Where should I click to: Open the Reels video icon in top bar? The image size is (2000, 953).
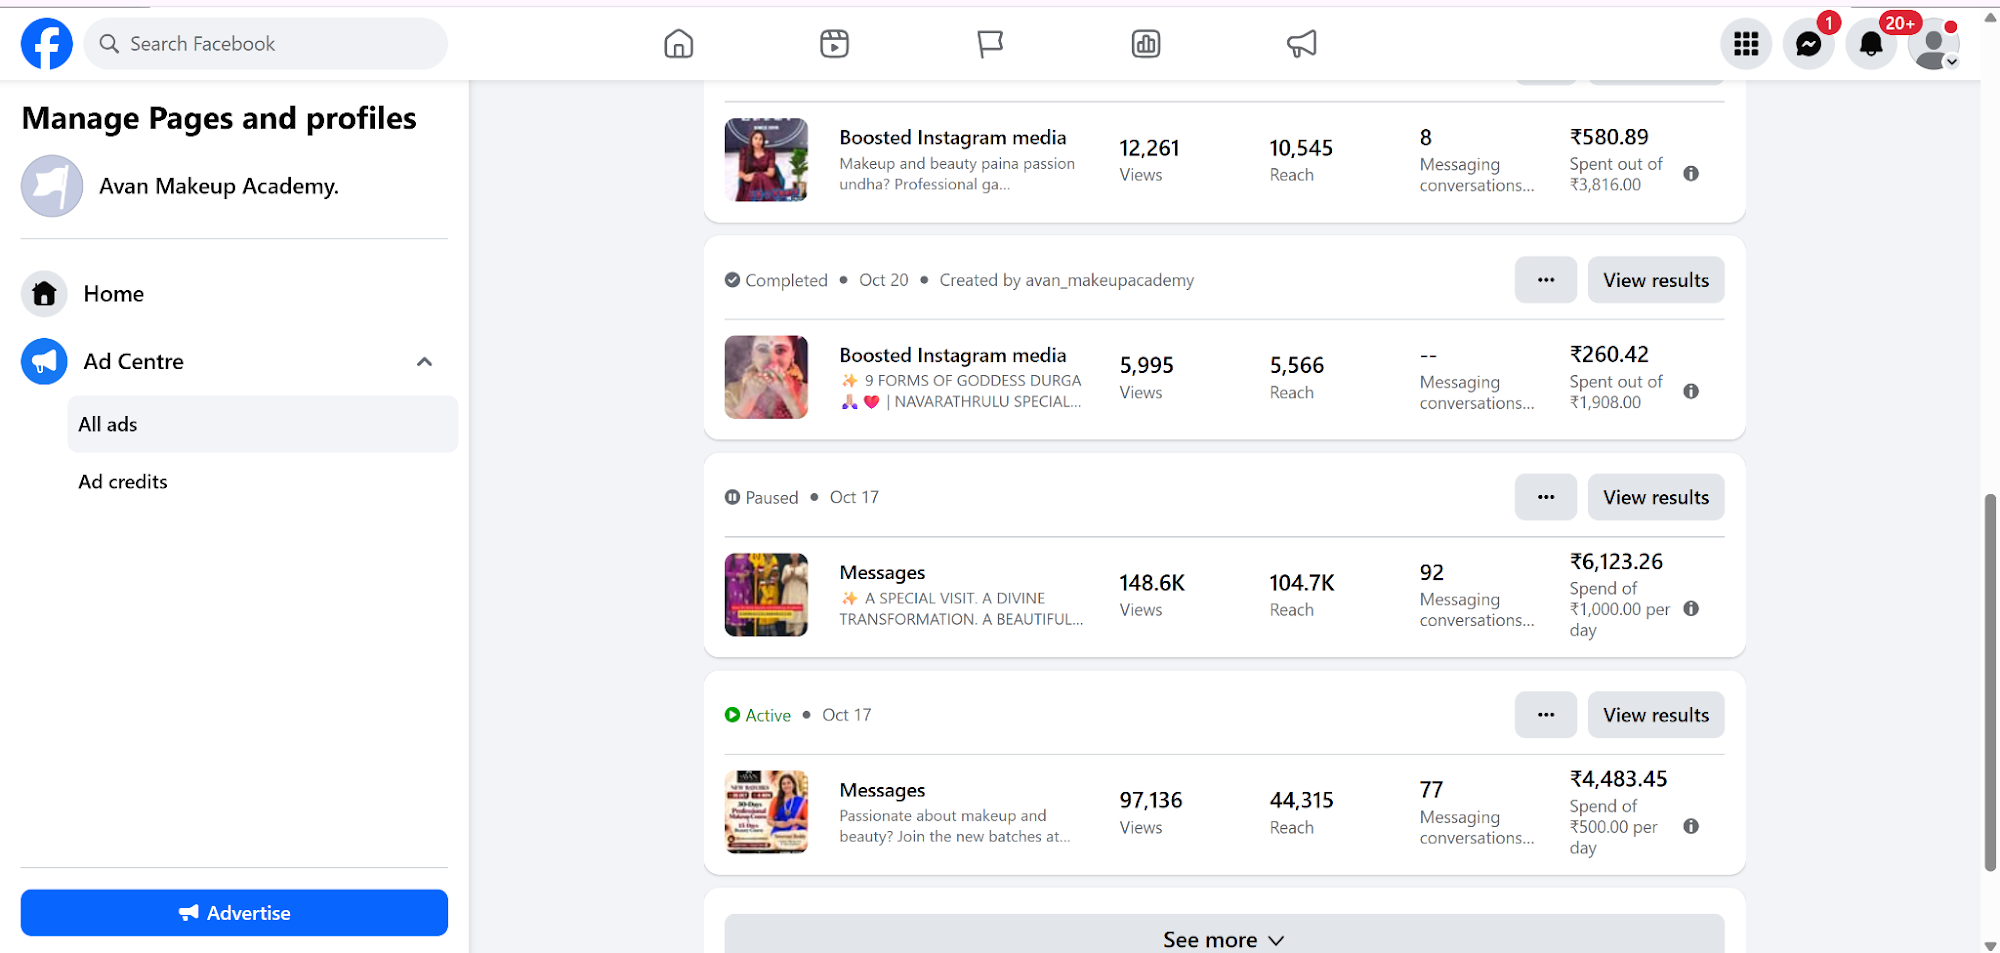(x=834, y=44)
